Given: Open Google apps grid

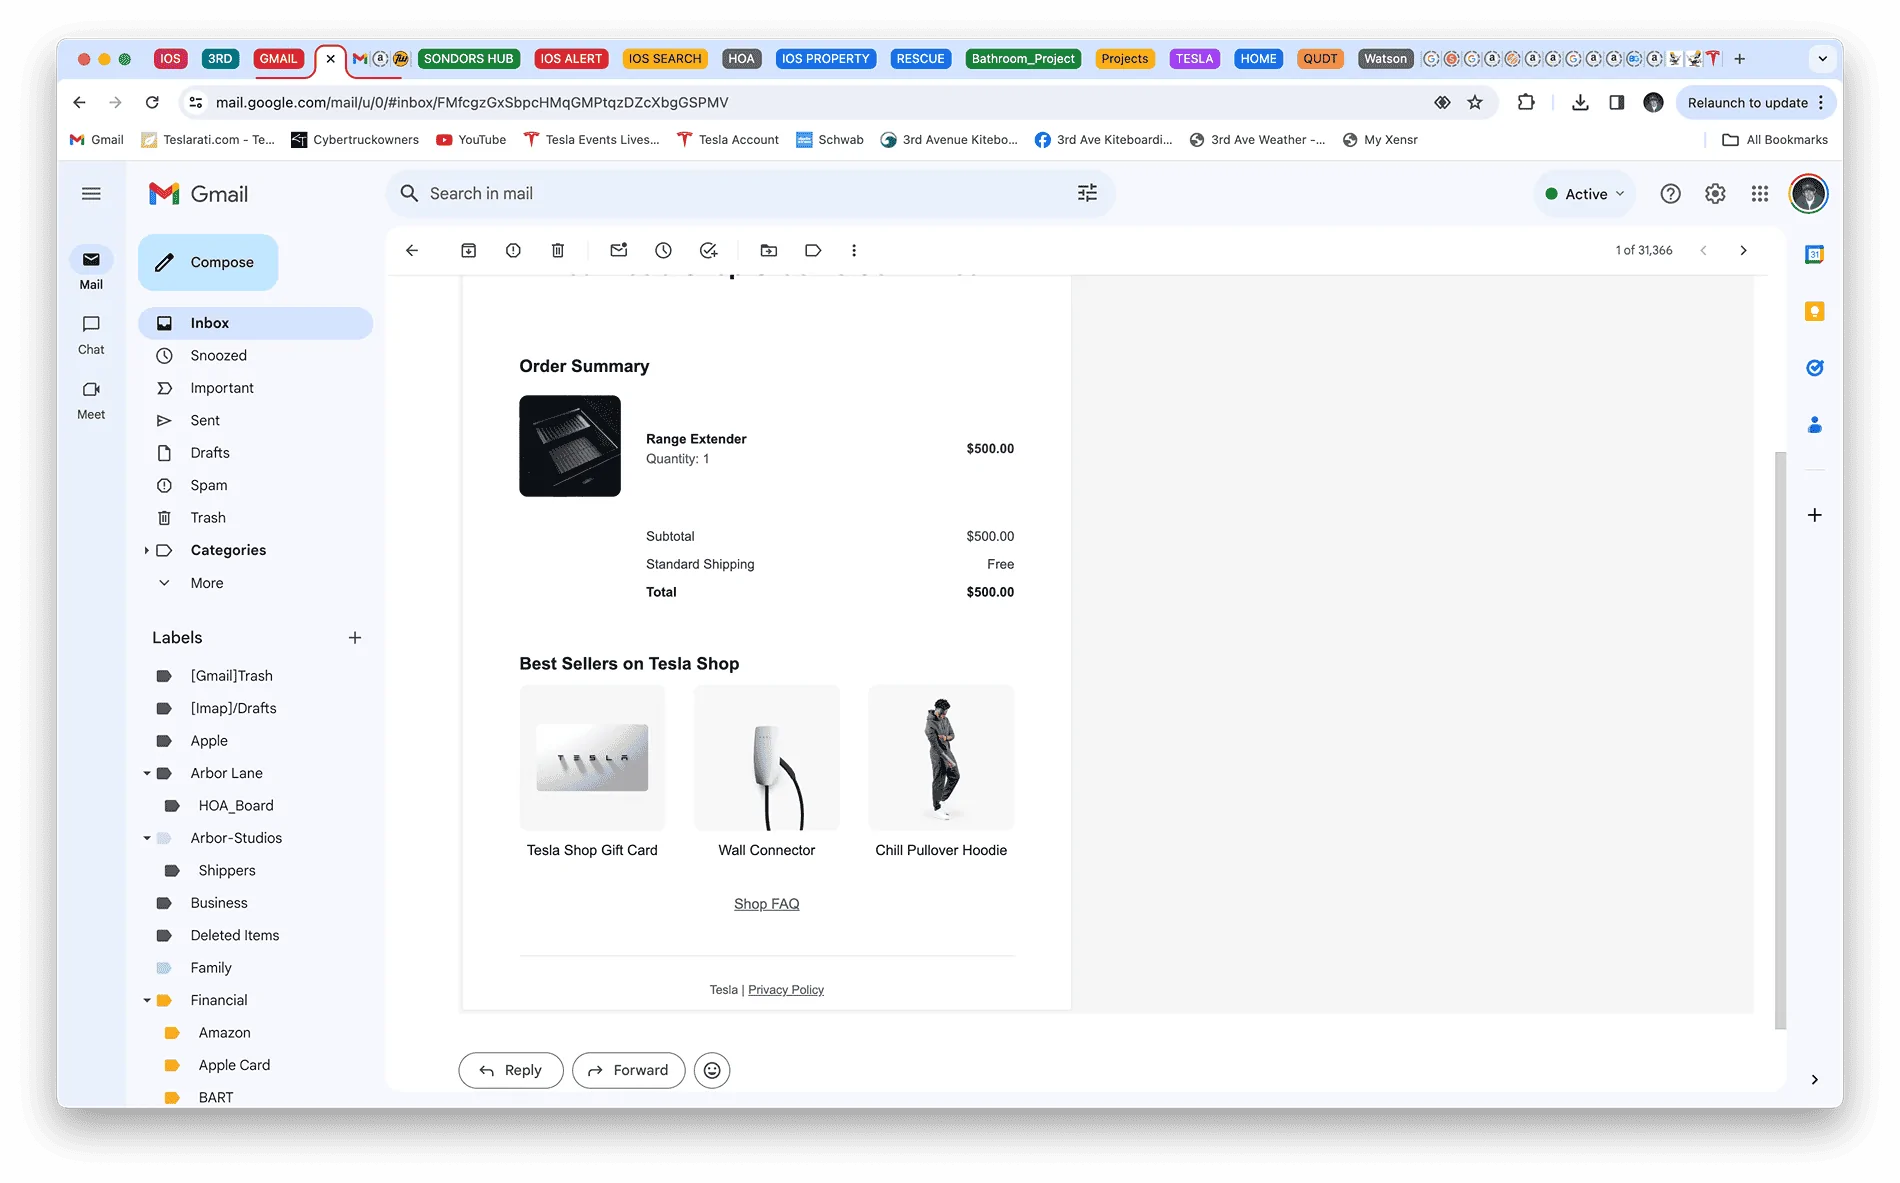Looking at the screenshot, I should [1760, 194].
